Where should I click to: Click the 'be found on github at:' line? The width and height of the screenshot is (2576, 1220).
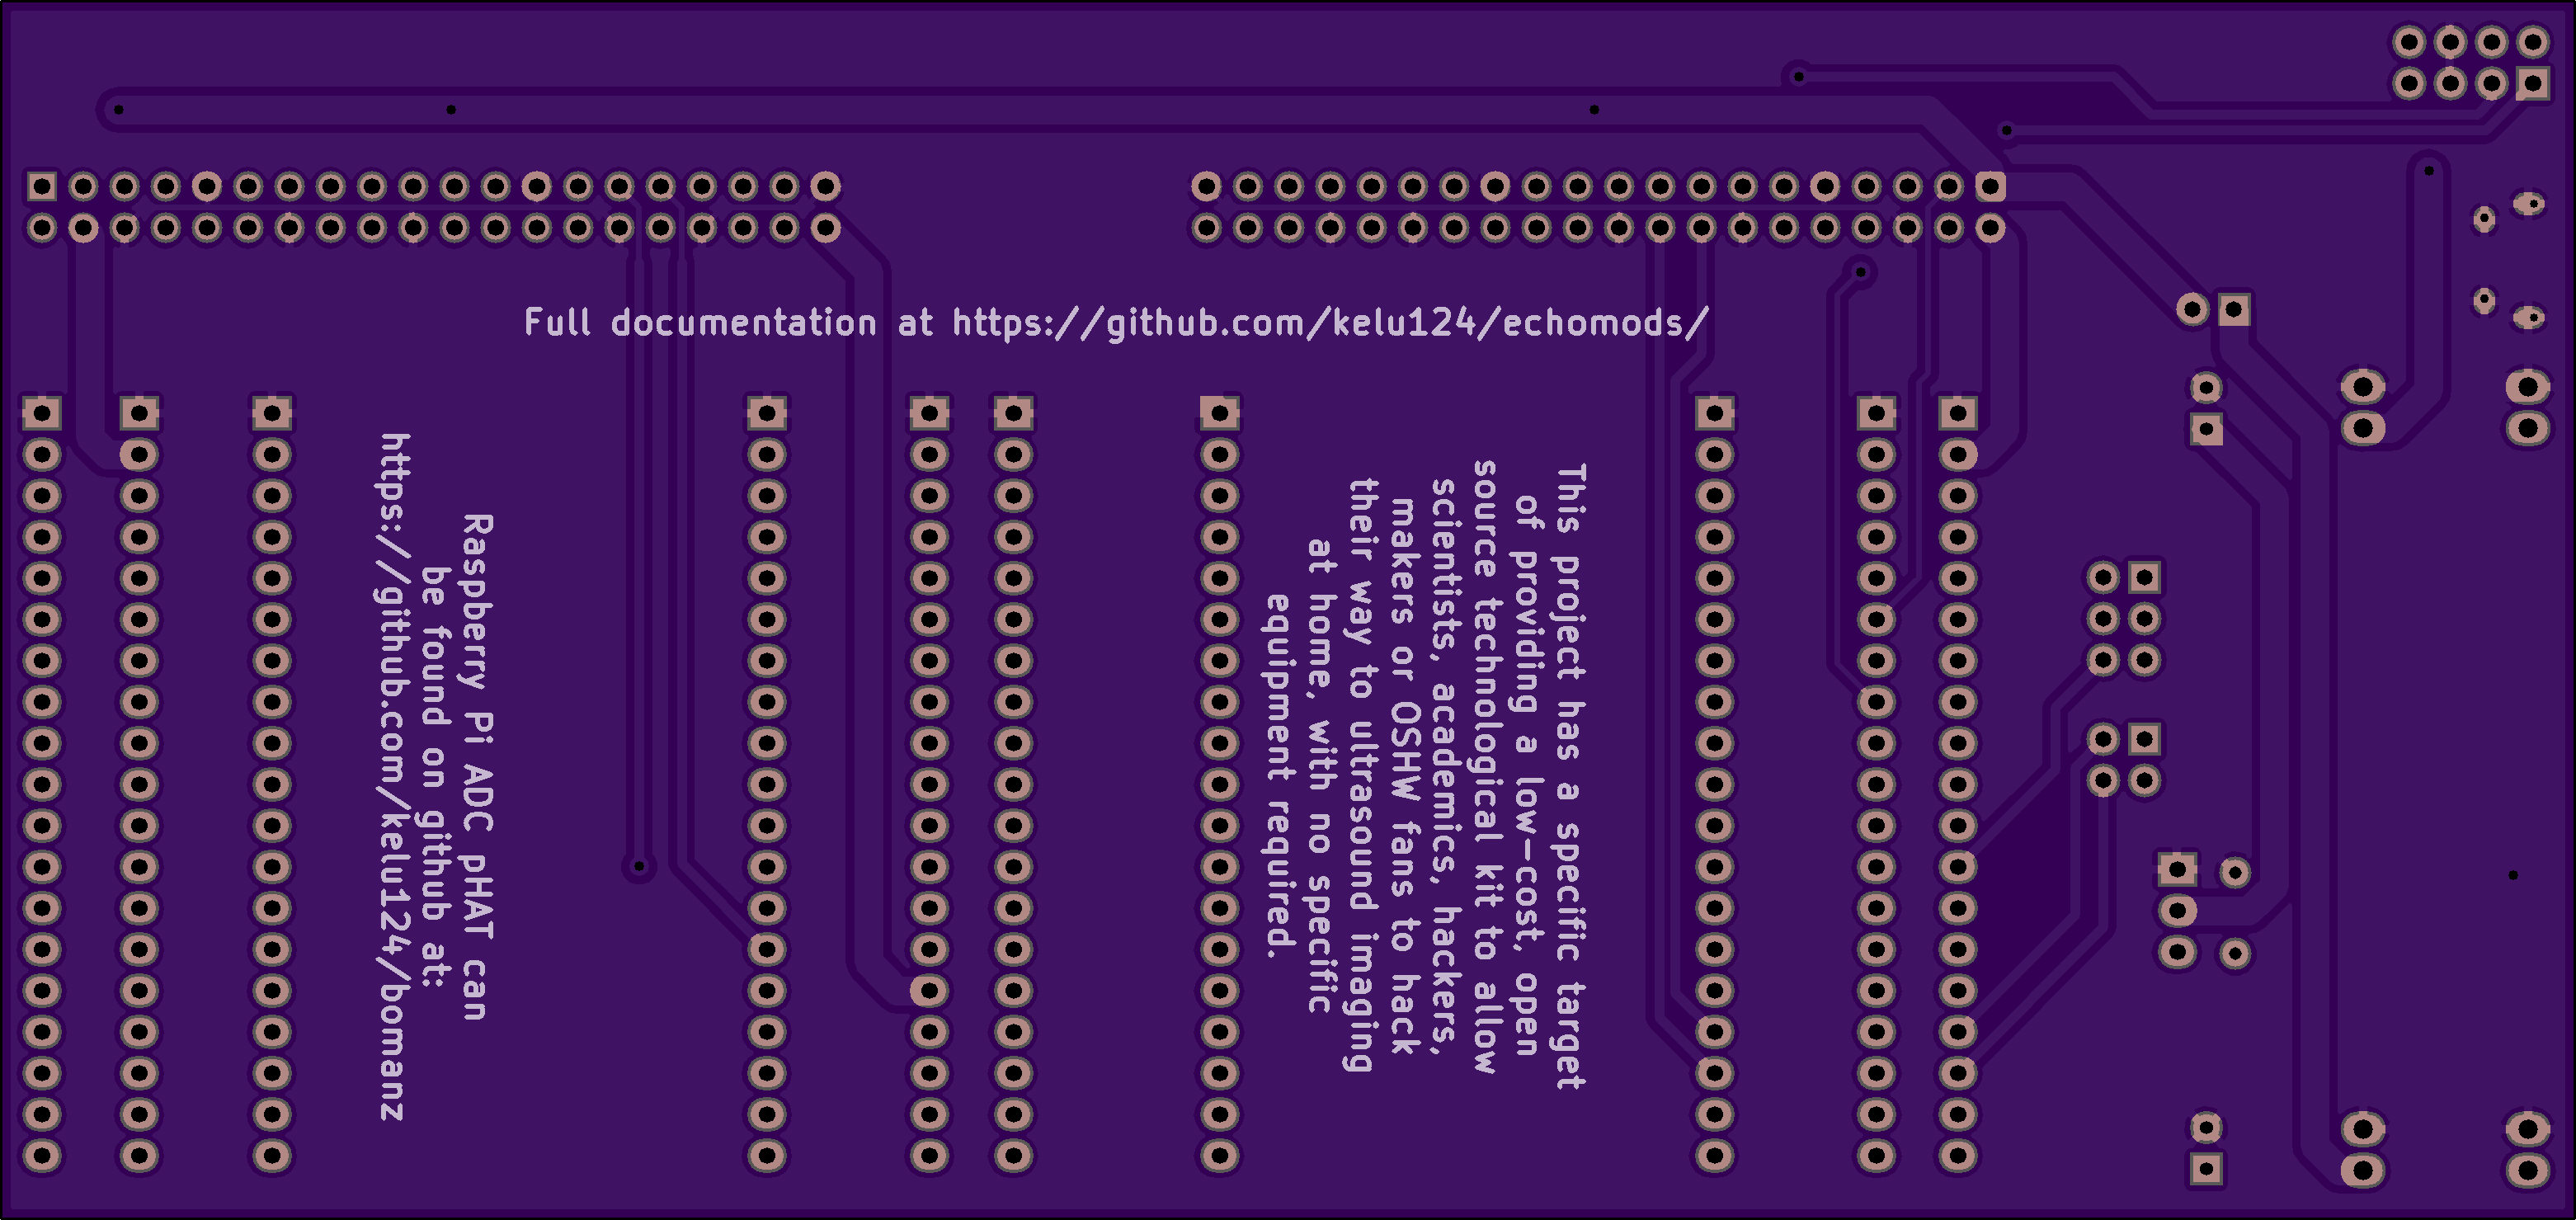[435, 777]
